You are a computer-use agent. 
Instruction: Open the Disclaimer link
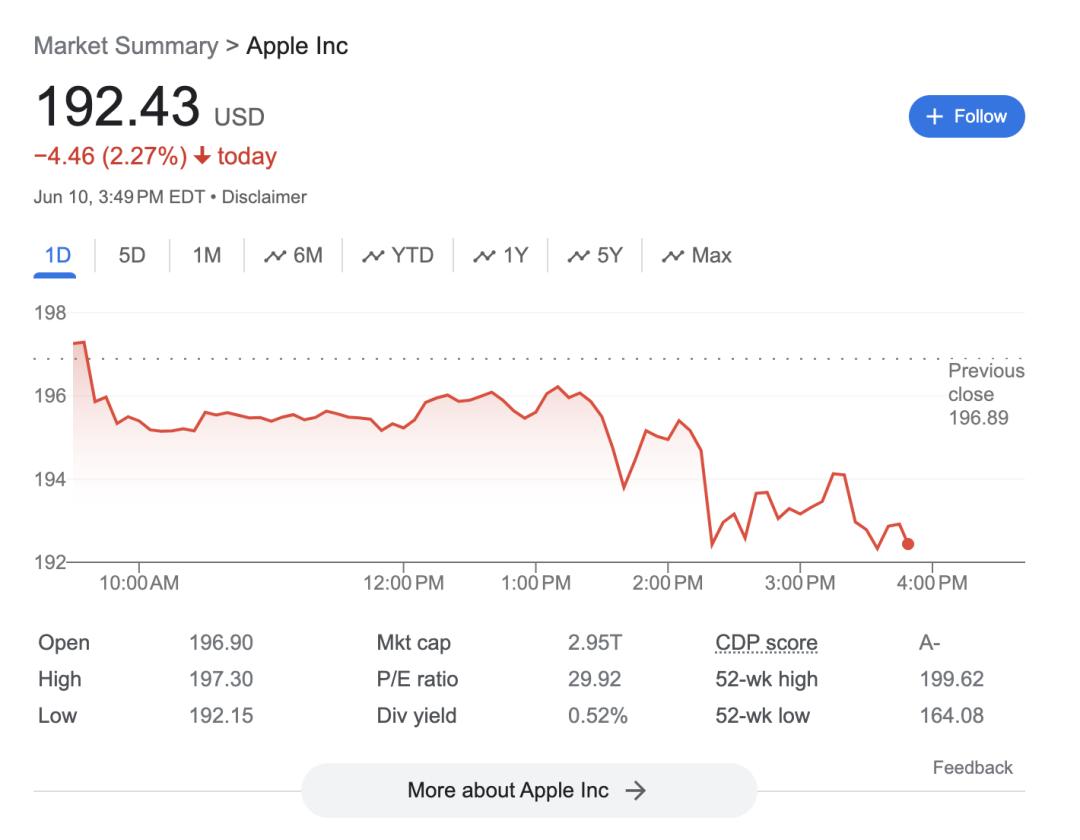pos(264,197)
